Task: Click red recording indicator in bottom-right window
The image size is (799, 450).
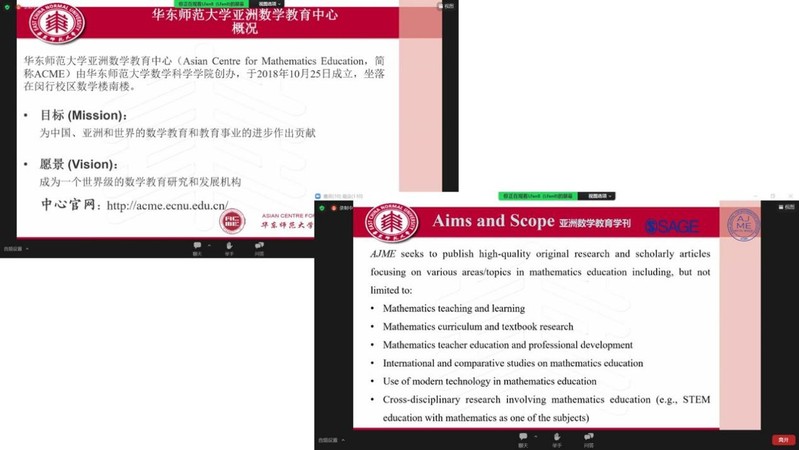Action: (334, 208)
